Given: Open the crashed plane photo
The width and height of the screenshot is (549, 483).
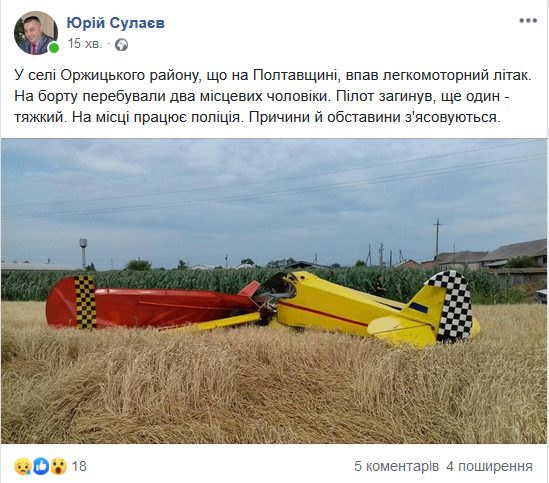Looking at the screenshot, I should (274, 291).
